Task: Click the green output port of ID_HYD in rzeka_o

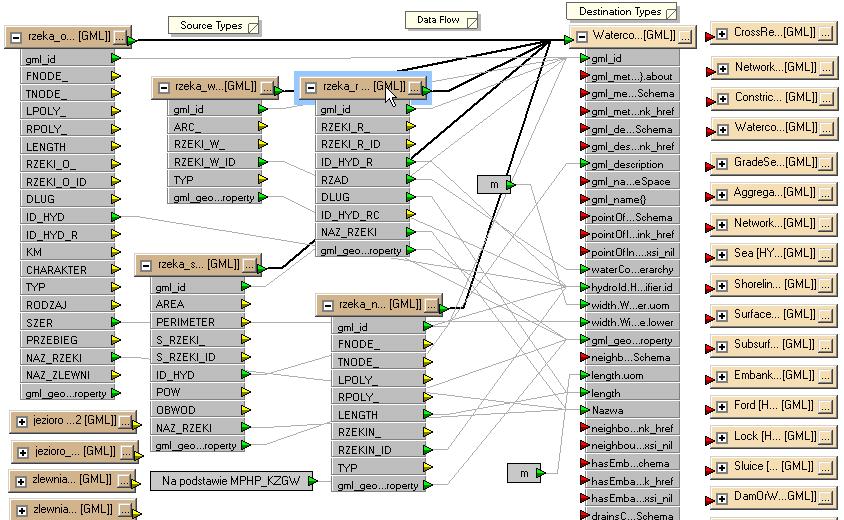Action: (115, 217)
